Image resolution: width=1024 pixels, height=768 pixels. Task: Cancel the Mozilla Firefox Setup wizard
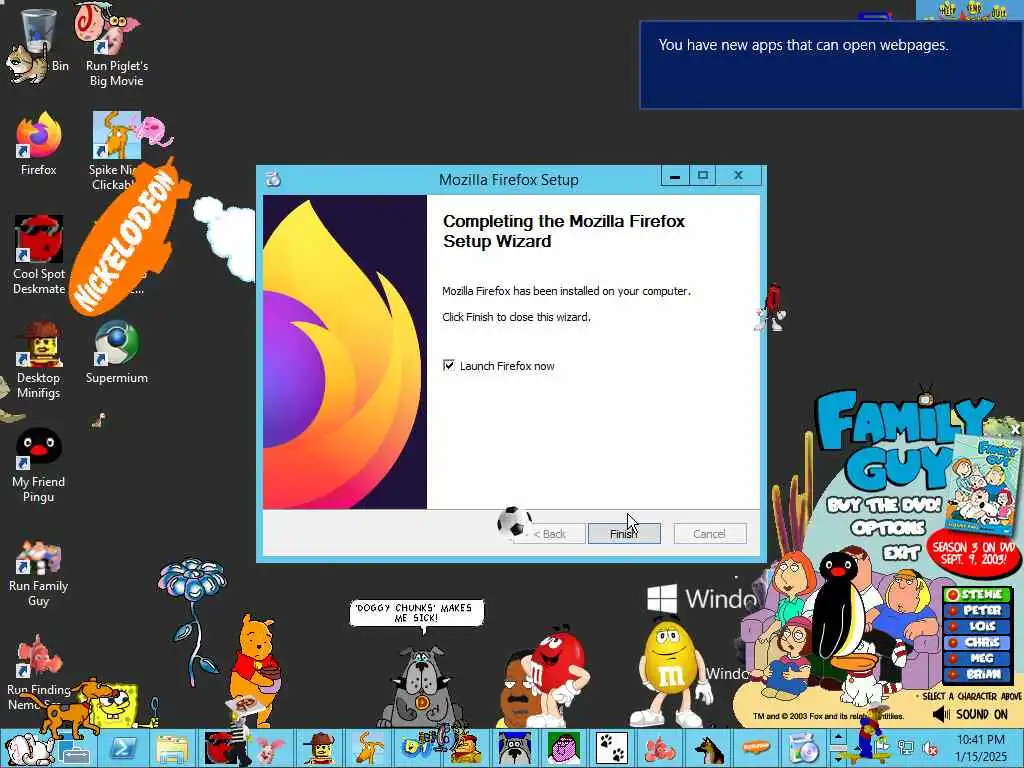709,534
